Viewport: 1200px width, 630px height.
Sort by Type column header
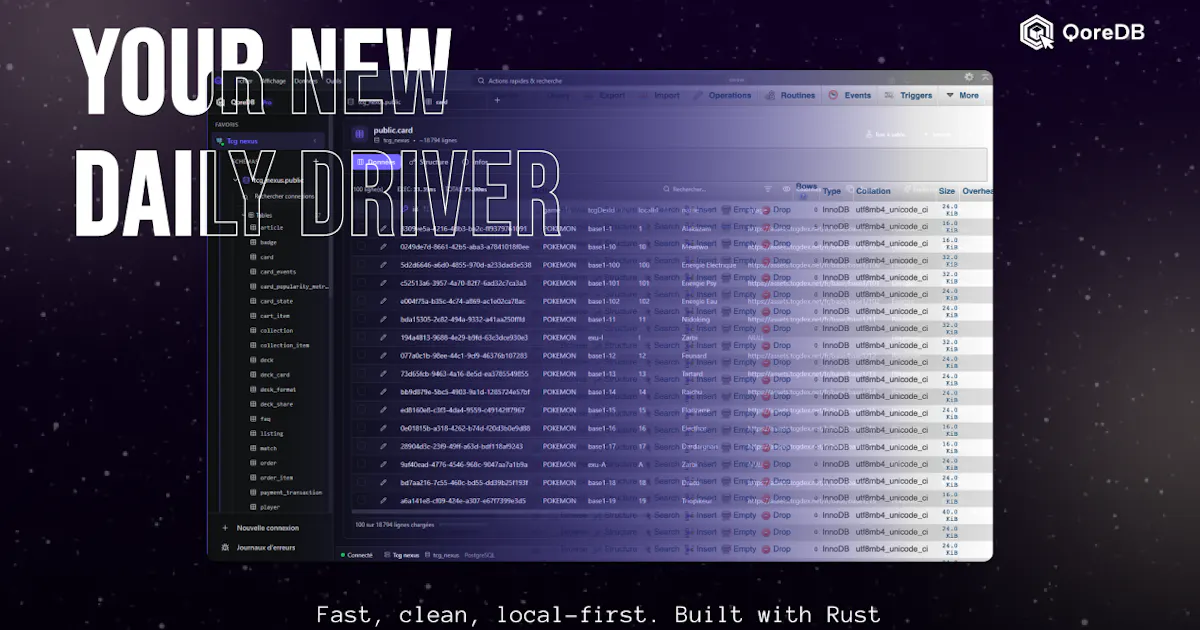831,191
